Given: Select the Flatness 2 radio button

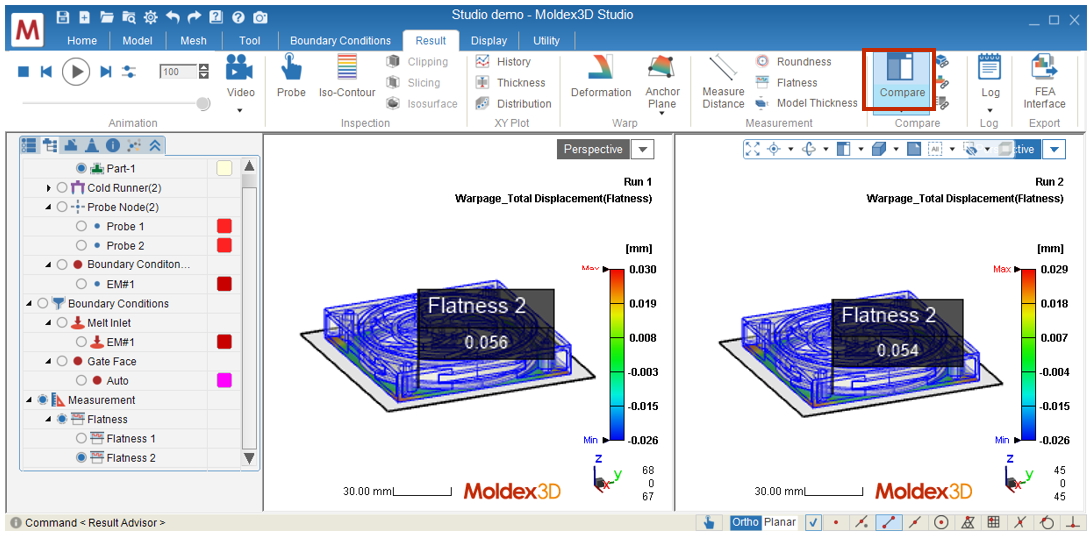Looking at the screenshot, I should (x=81, y=458).
